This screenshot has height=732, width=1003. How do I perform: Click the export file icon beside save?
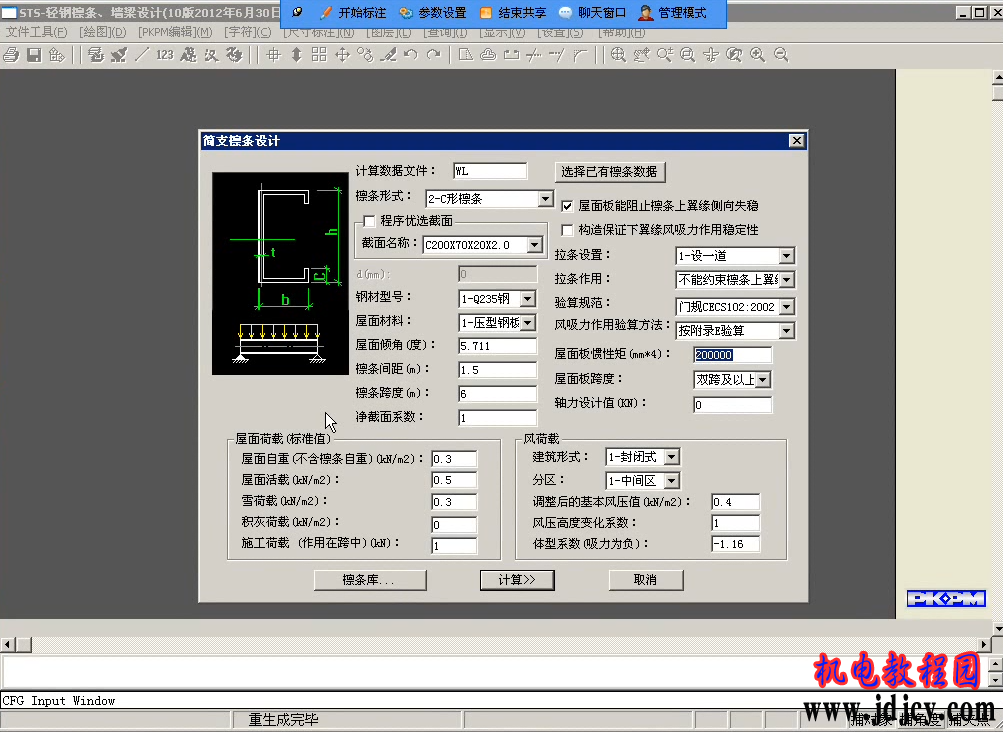tap(57, 55)
